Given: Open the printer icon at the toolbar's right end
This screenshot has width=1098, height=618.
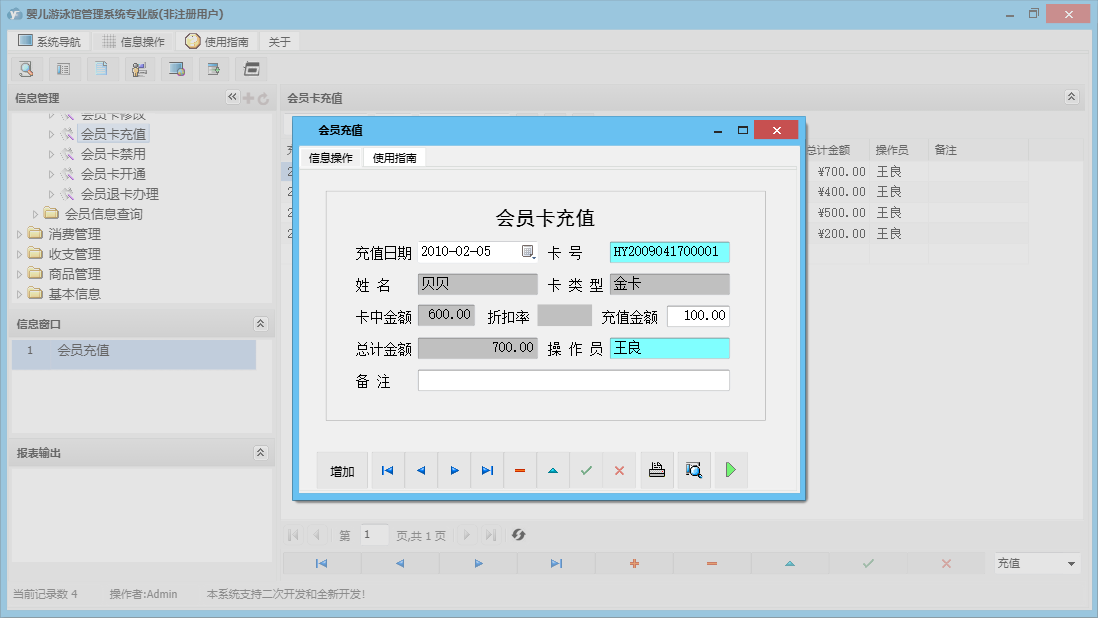Looking at the screenshot, I should click(x=251, y=68).
